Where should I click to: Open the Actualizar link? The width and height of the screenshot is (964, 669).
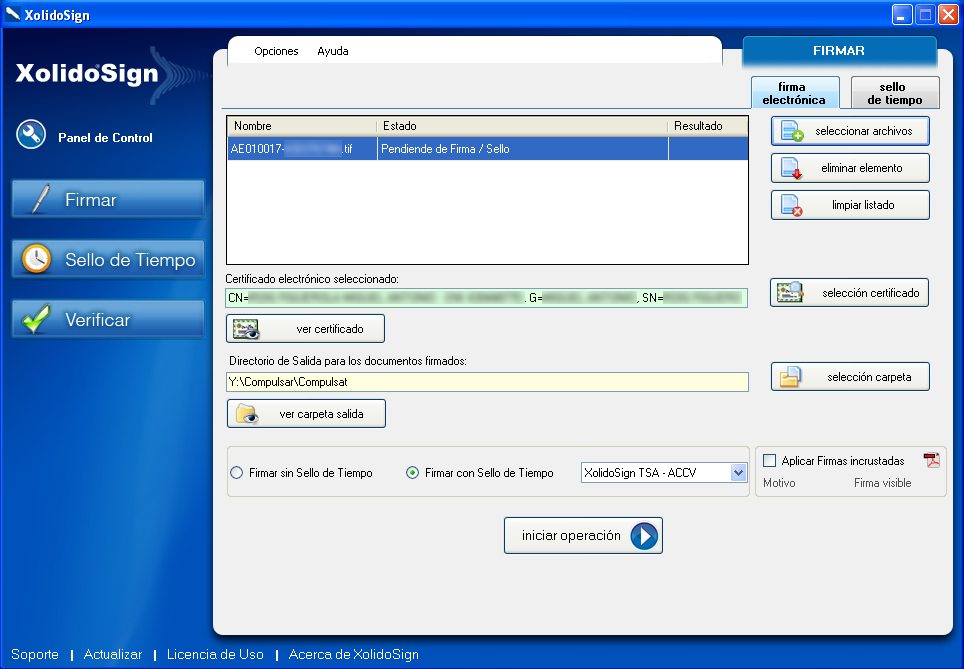pyautogui.click(x=113, y=654)
